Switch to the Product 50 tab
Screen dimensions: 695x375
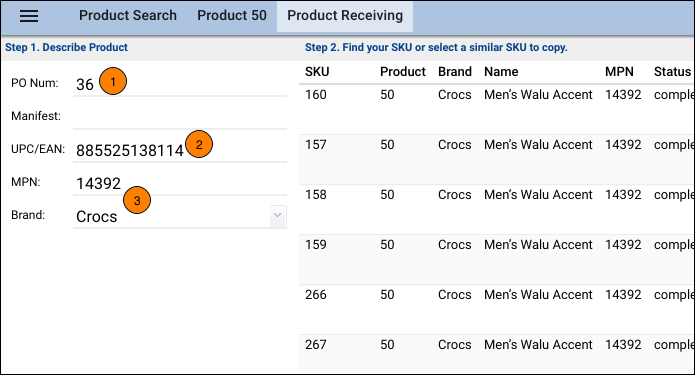point(232,16)
